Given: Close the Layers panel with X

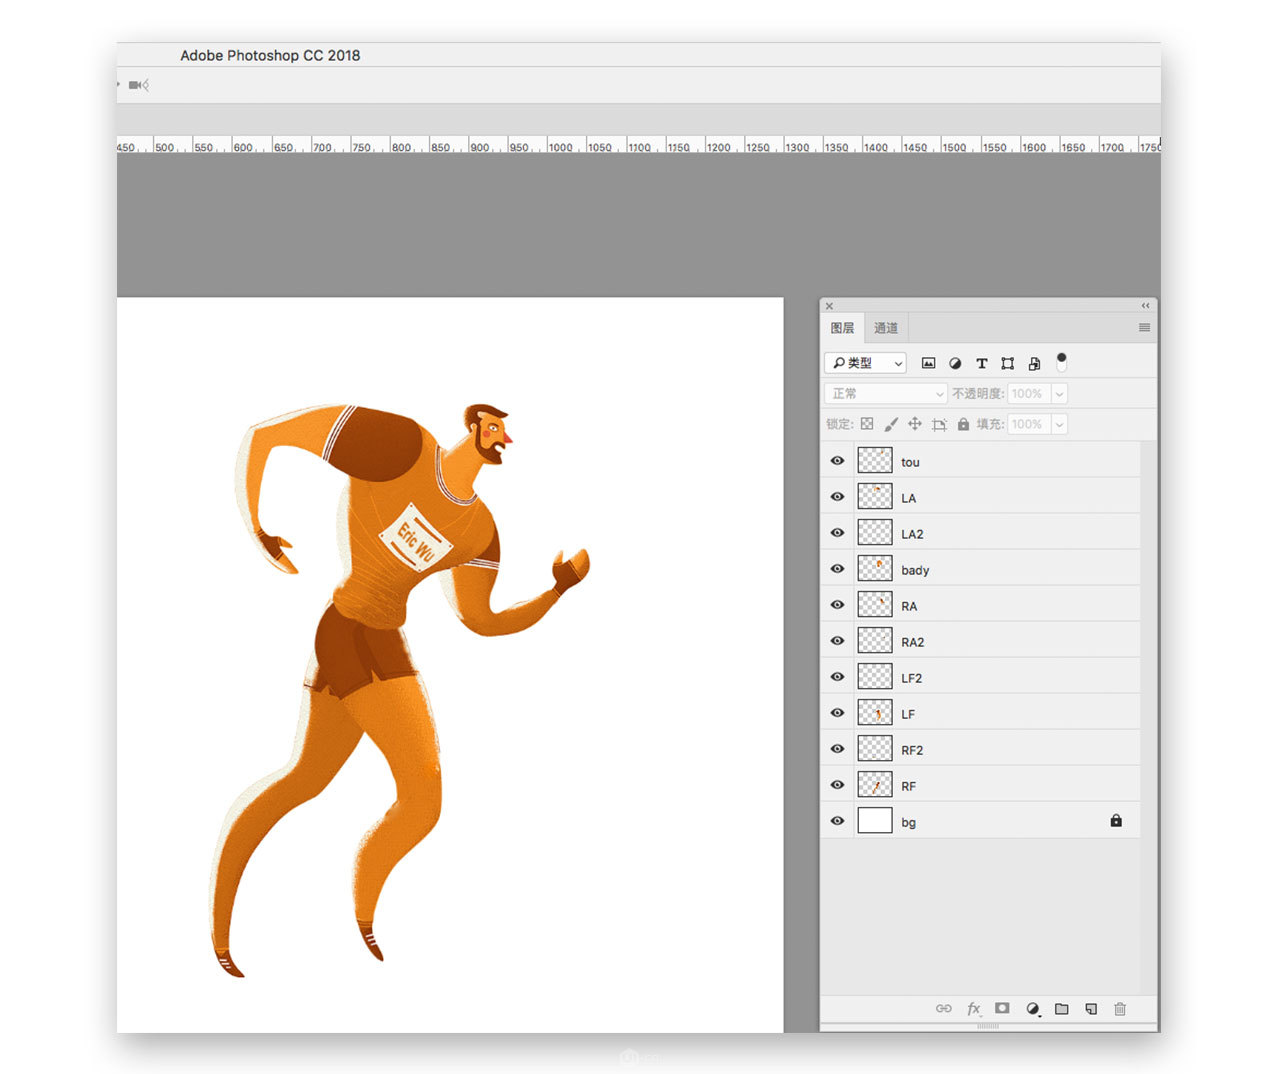Looking at the screenshot, I should coord(829,306).
